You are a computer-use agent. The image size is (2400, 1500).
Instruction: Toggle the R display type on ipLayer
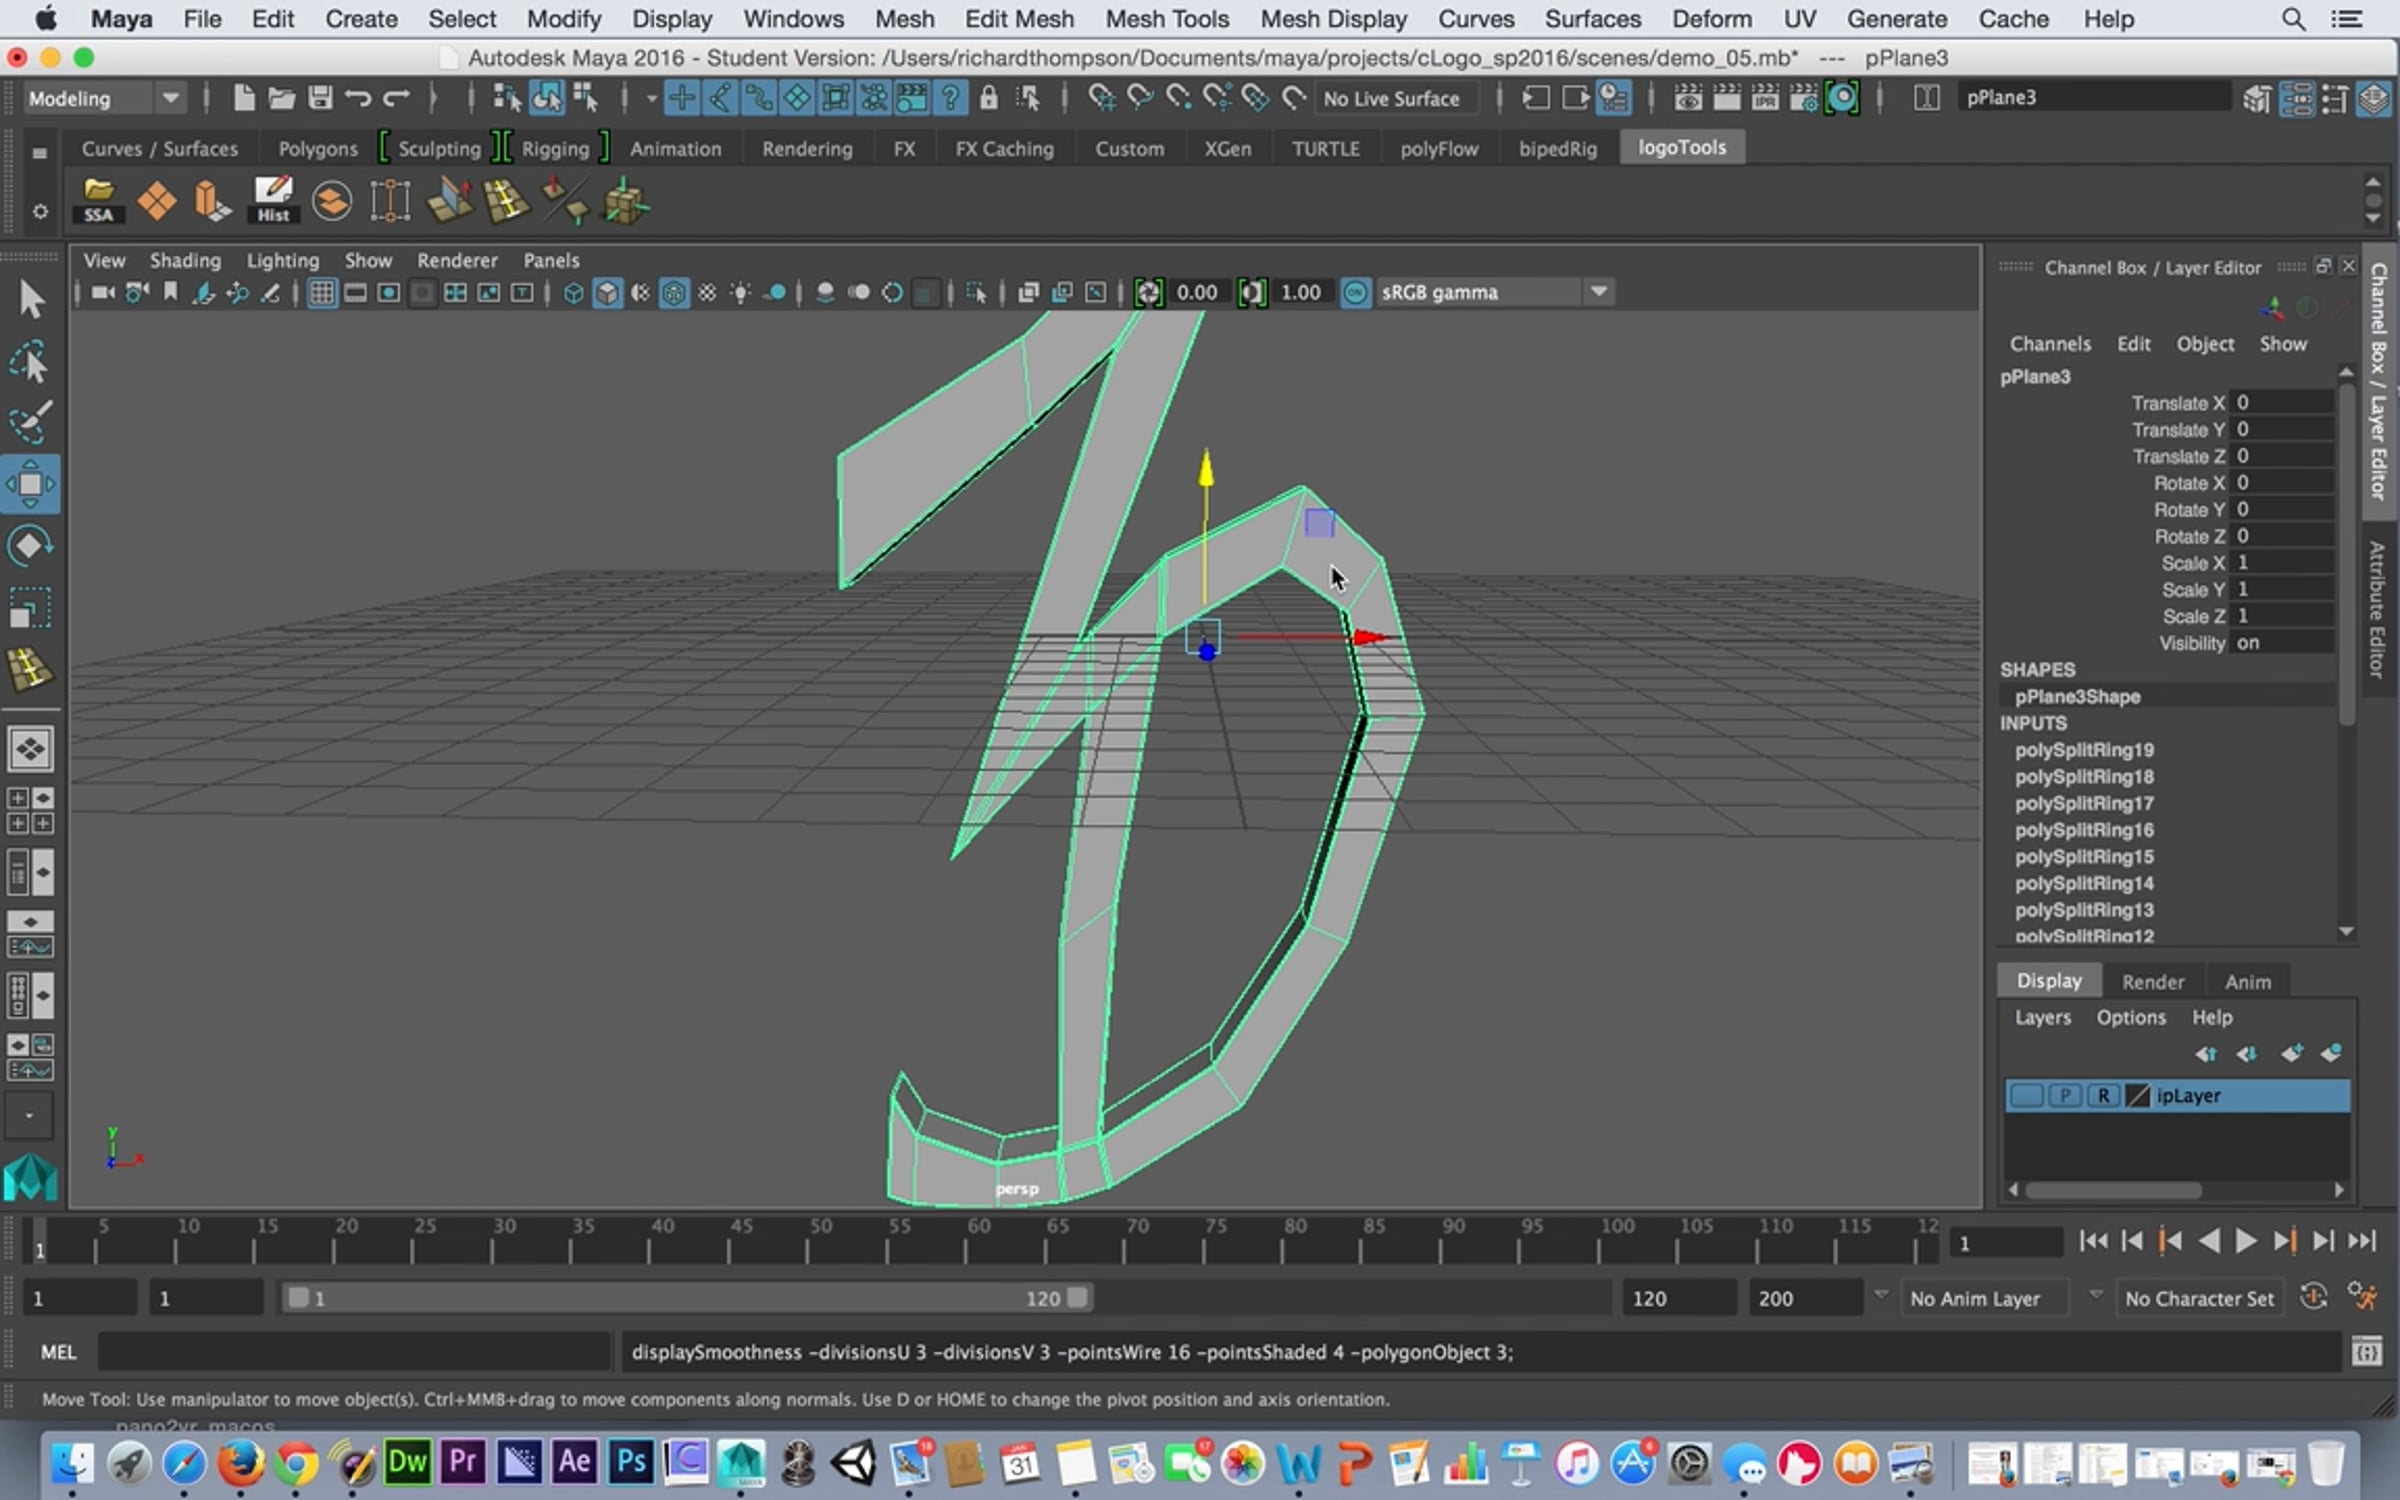[x=2103, y=1095]
